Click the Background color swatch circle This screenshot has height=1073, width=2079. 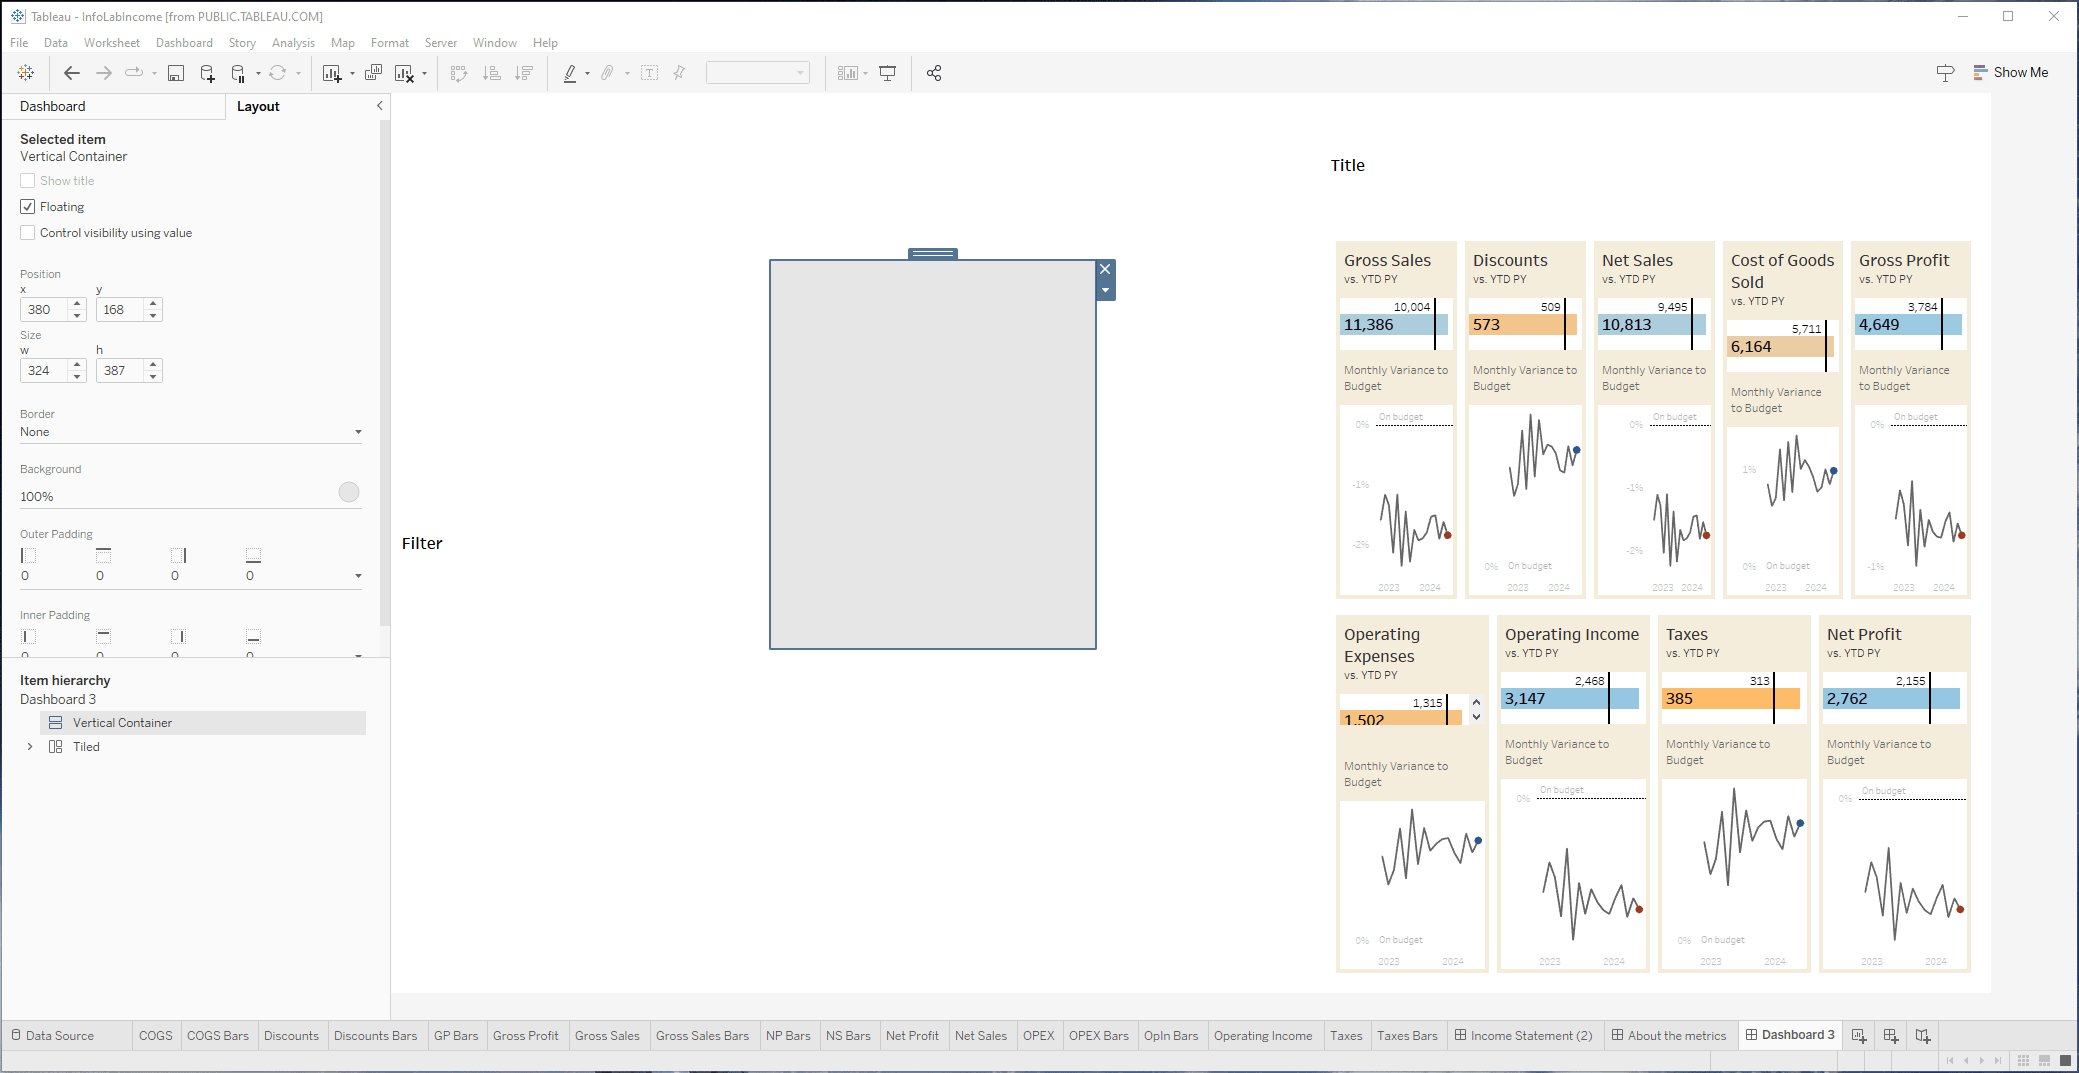tap(348, 492)
